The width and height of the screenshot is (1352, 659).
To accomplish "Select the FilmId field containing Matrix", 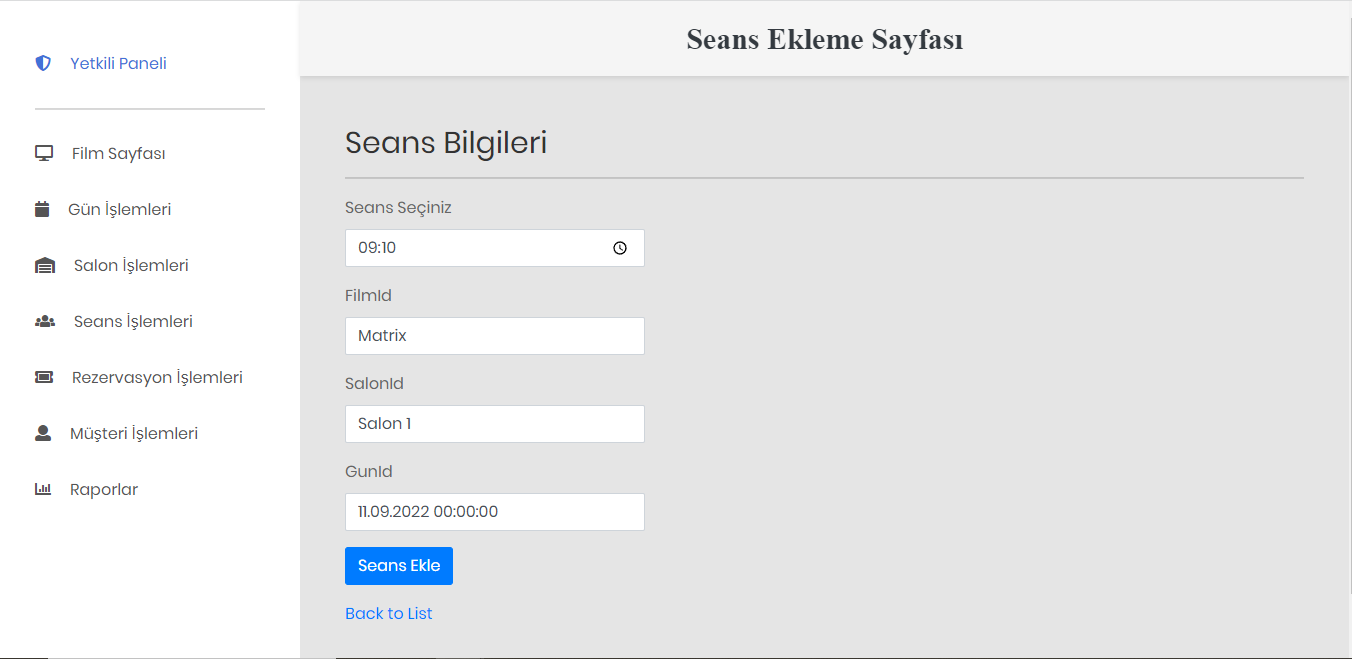I will [x=494, y=335].
